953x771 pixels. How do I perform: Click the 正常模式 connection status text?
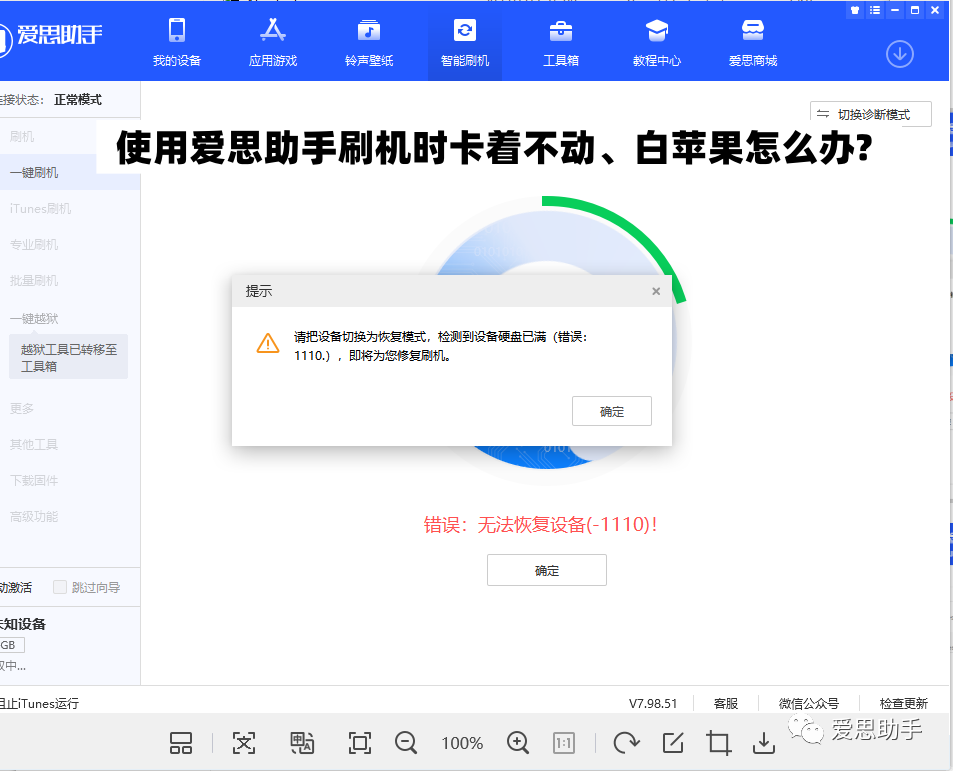point(78,100)
